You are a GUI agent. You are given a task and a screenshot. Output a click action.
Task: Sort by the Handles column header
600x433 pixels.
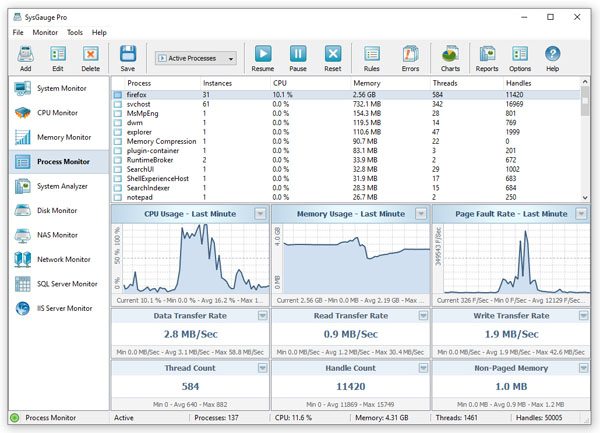tap(542, 83)
